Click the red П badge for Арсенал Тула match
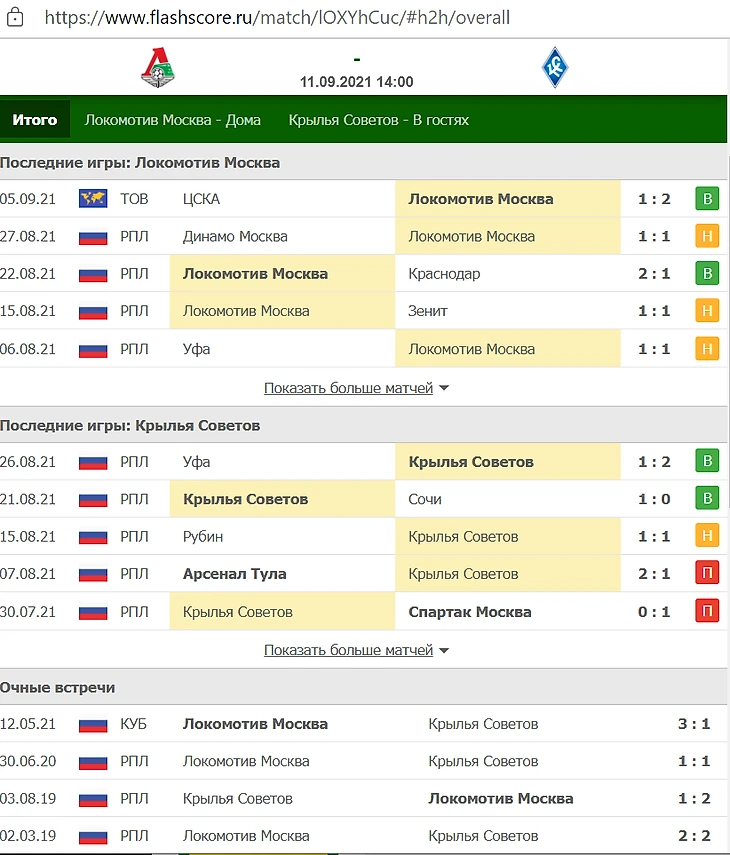Image resolution: width=730 pixels, height=855 pixels. [707, 573]
